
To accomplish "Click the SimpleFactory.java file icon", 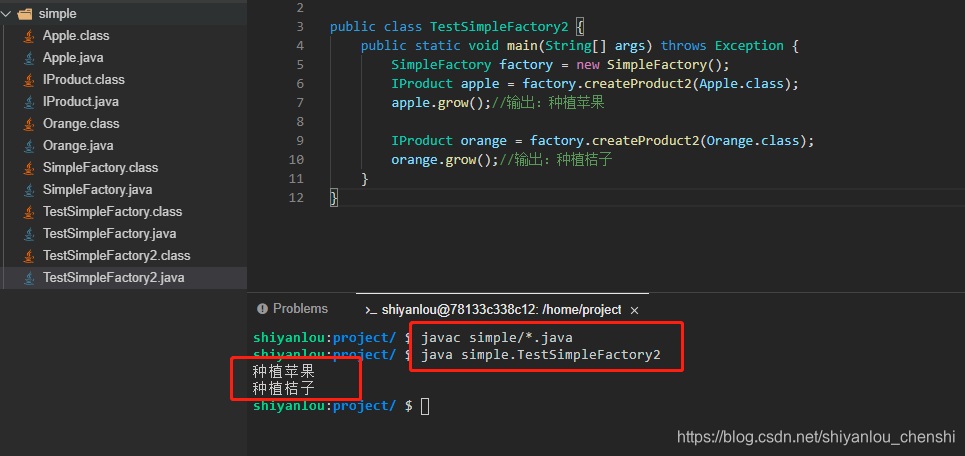I will [29, 190].
